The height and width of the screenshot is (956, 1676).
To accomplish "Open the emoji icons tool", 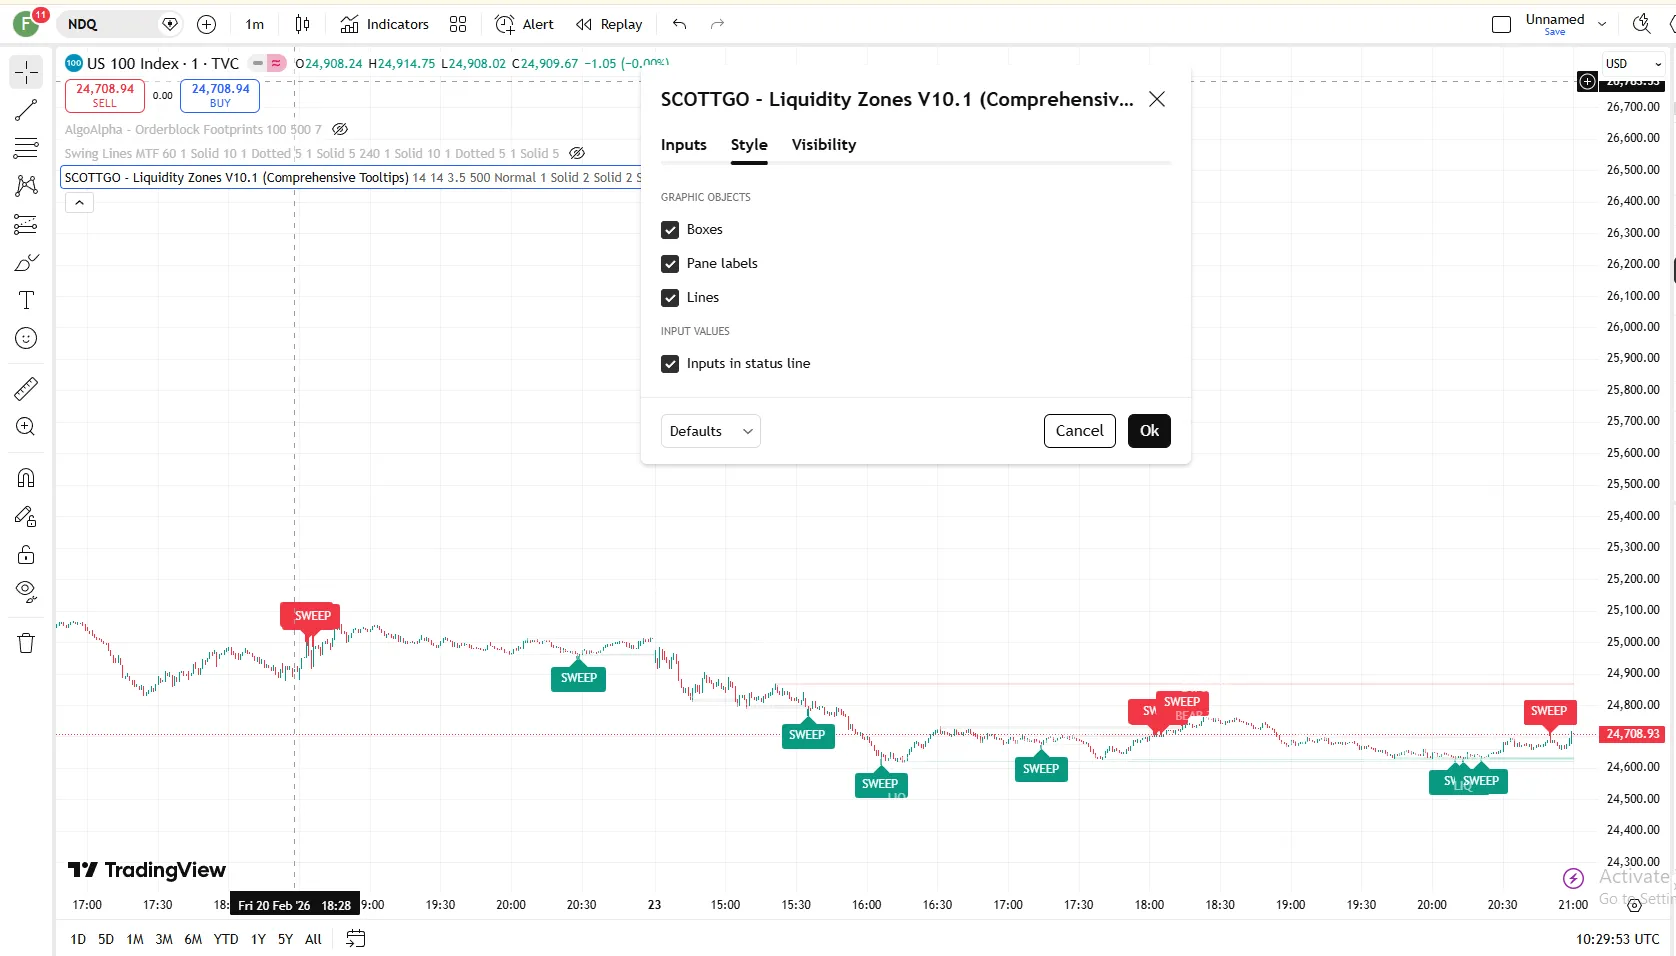I will [26, 339].
